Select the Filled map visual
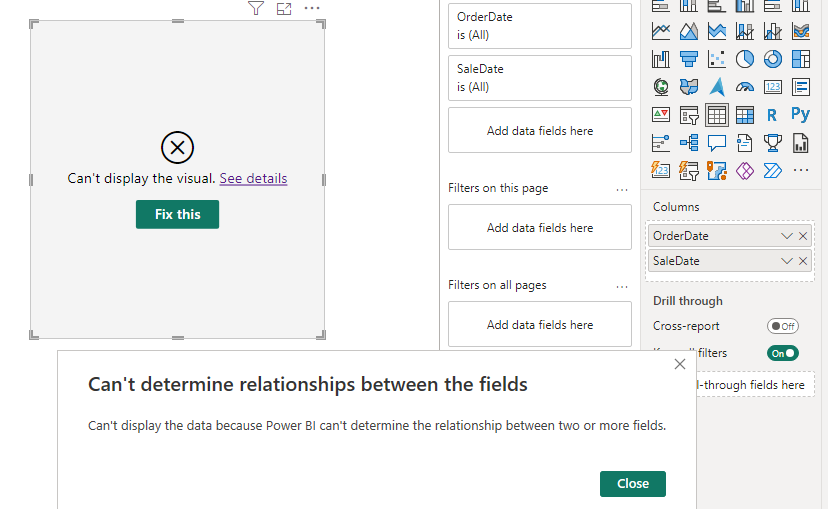 (x=689, y=87)
